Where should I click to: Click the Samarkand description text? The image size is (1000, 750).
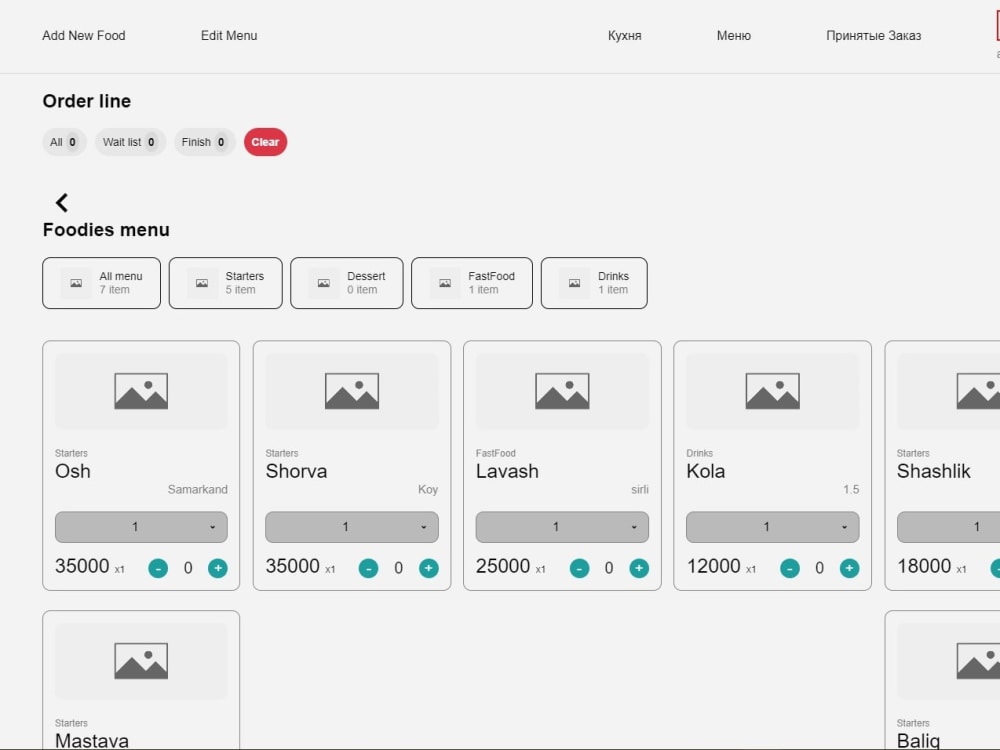[197, 489]
